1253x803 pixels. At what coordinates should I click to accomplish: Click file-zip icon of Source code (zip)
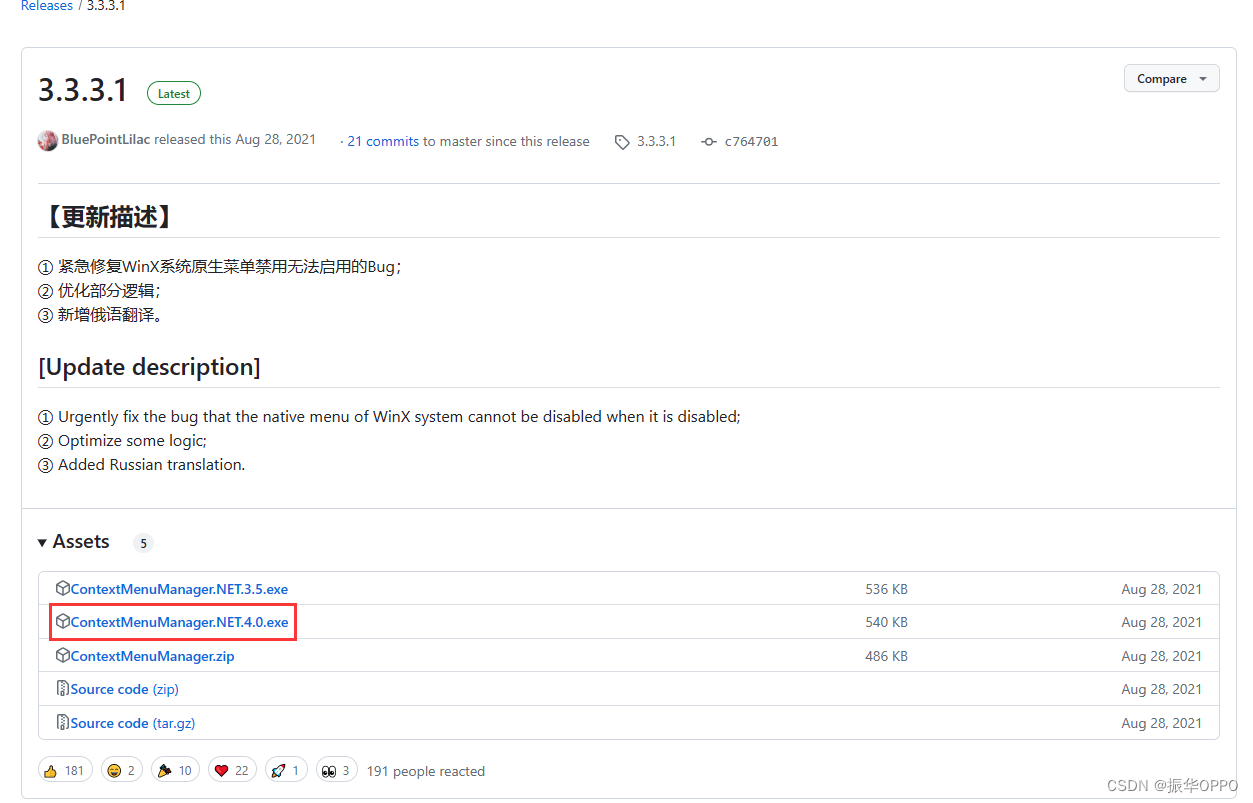63,689
